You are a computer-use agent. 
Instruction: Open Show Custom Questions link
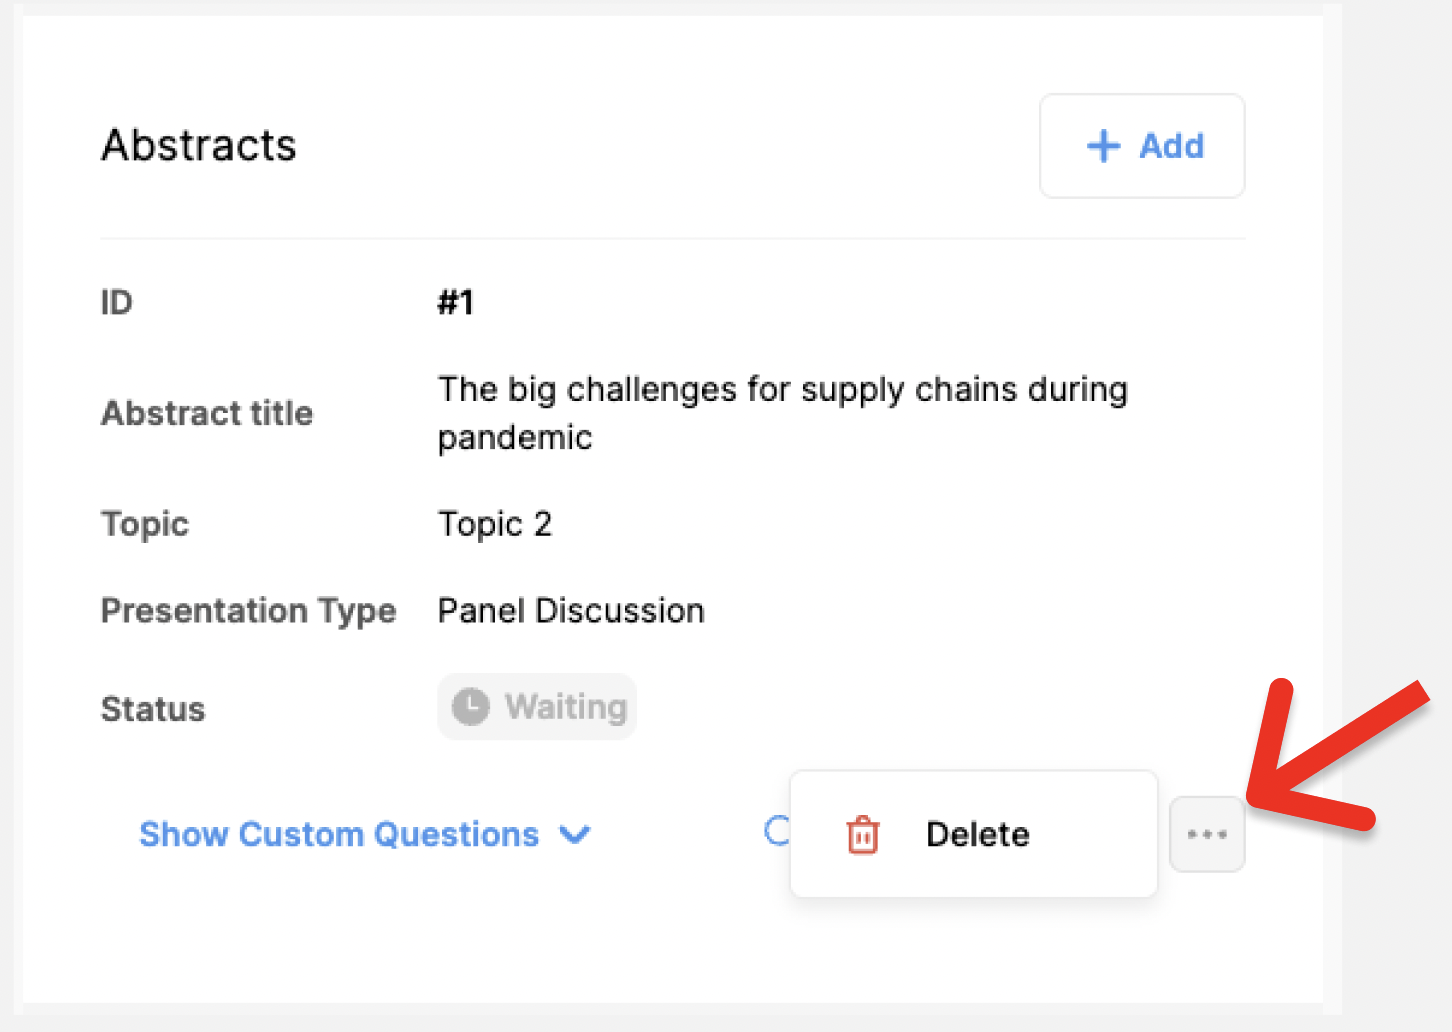pyautogui.click(x=339, y=834)
